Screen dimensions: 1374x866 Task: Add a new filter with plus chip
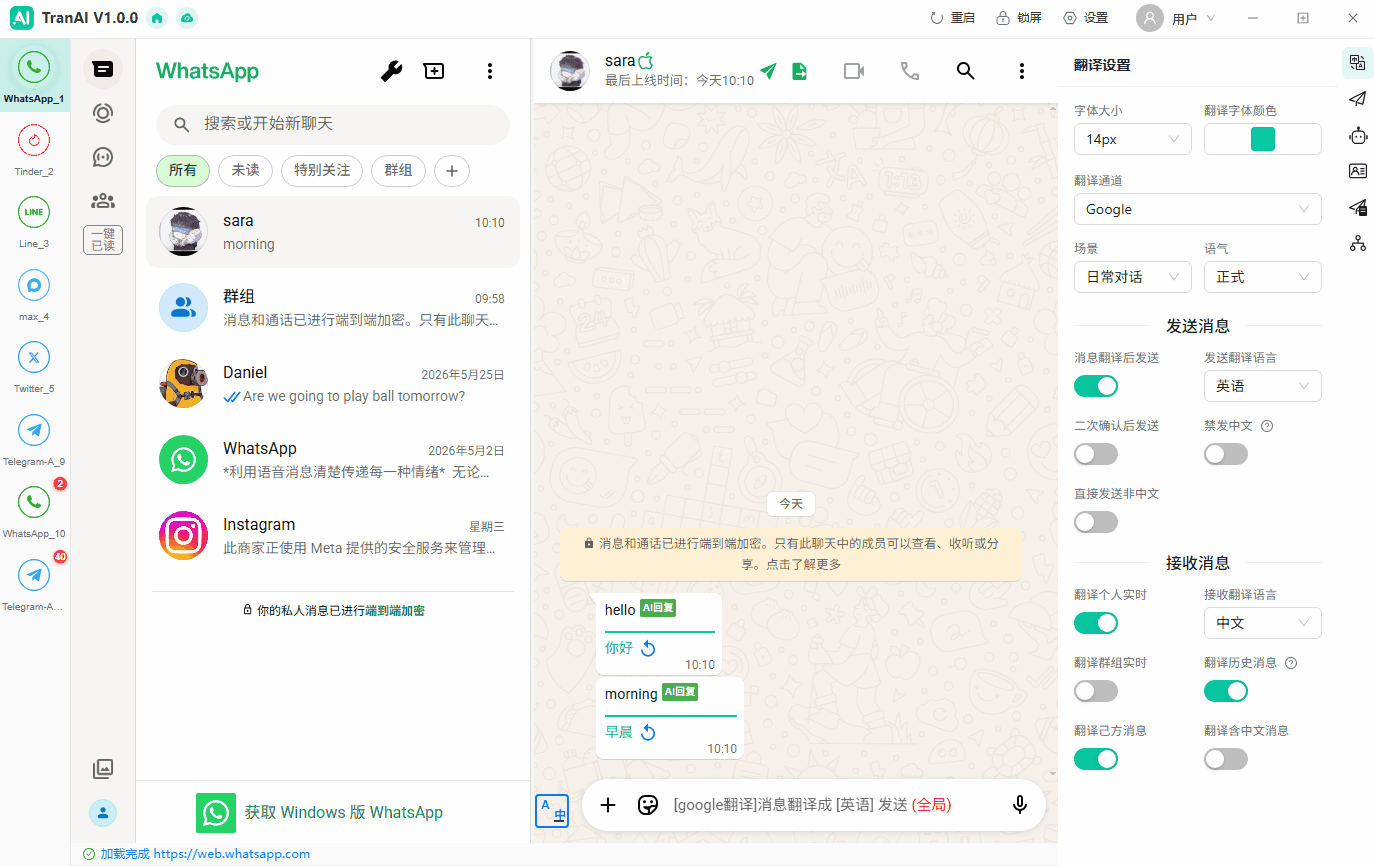pos(452,171)
